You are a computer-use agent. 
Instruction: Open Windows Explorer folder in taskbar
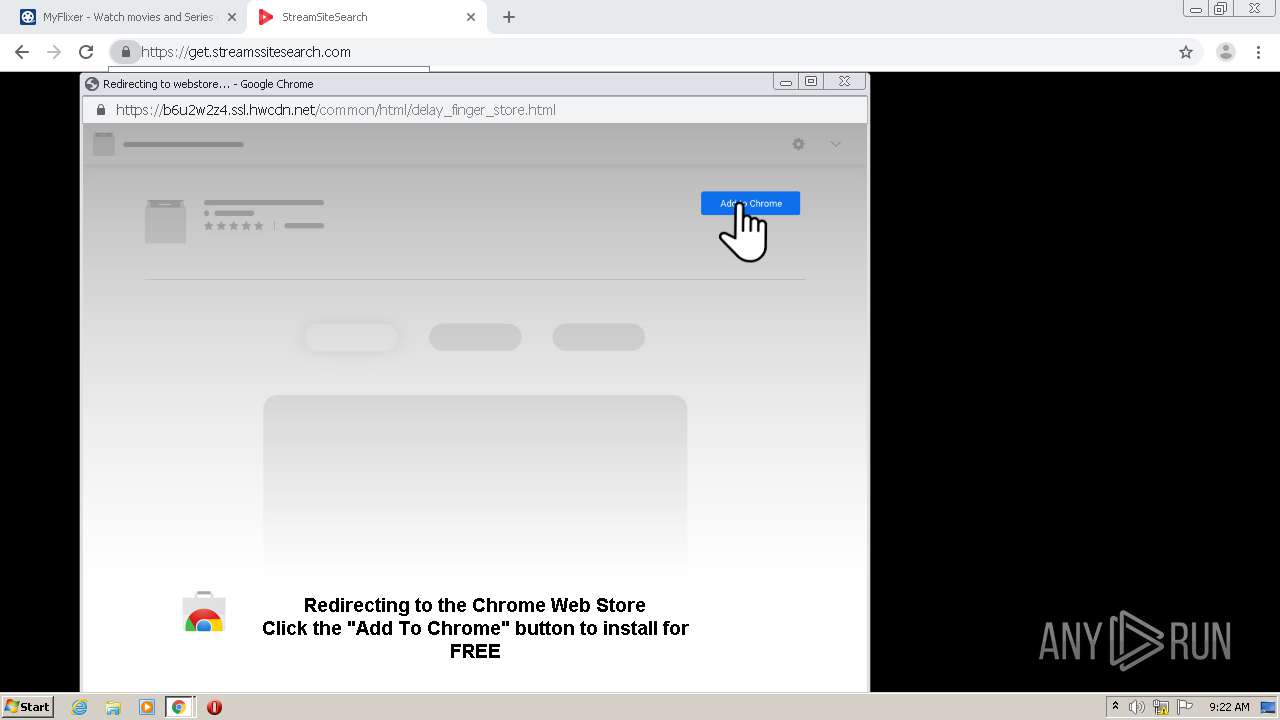tap(113, 707)
